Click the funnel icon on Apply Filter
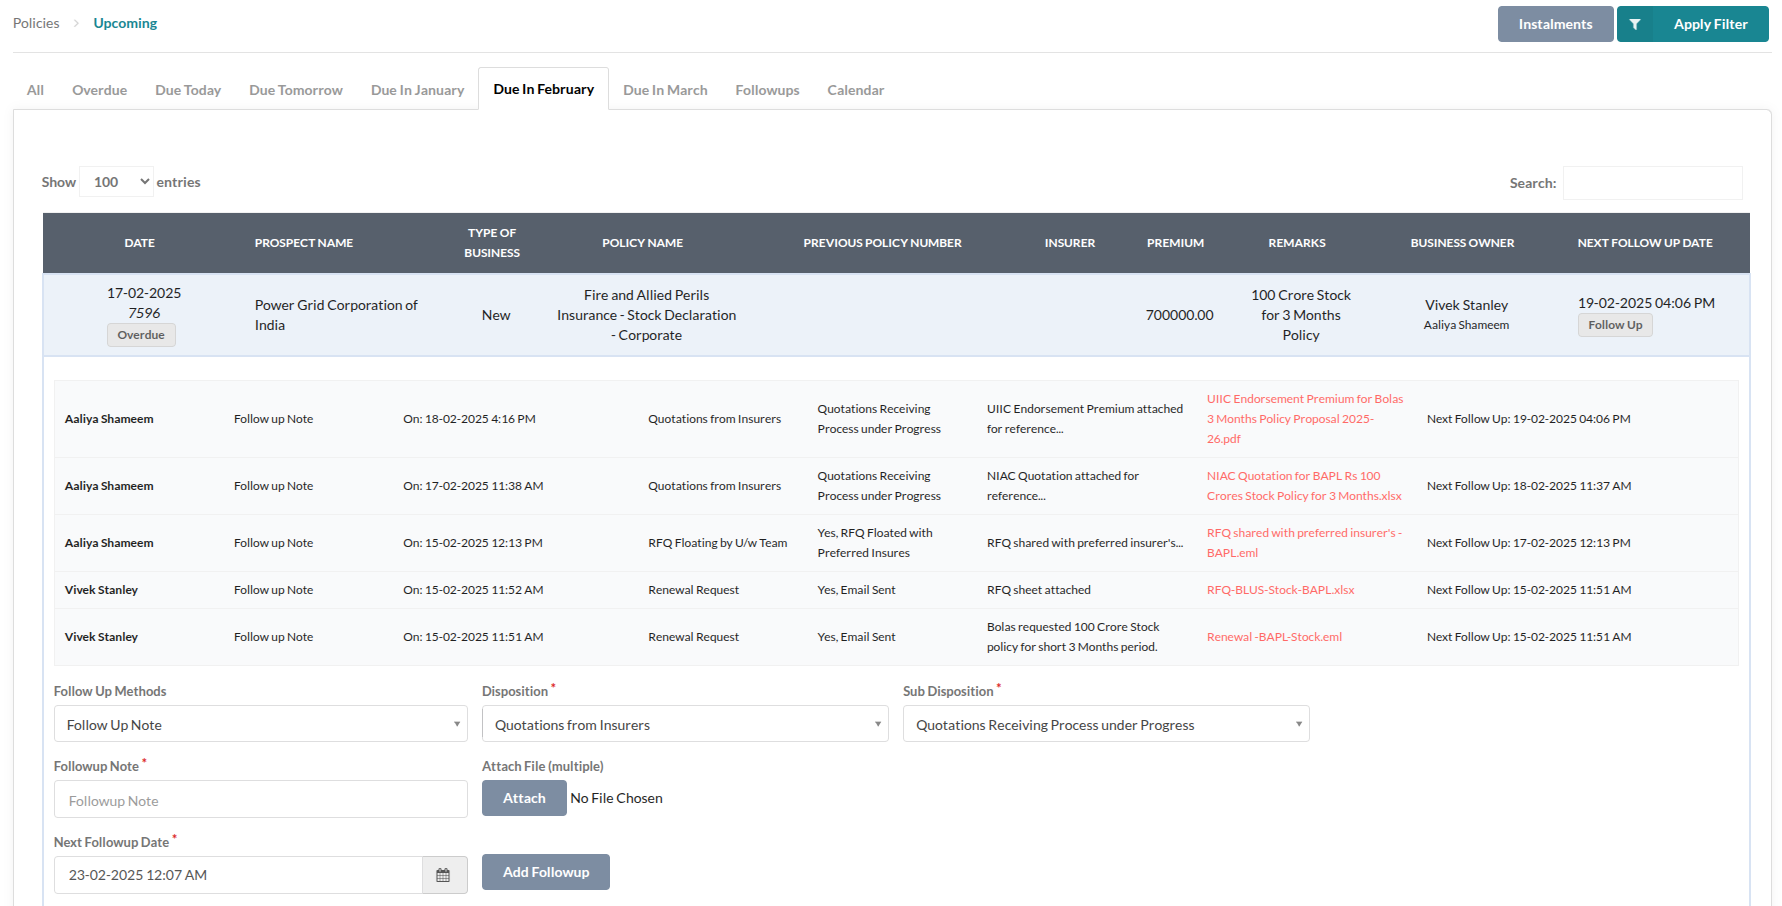Screen dimensions: 1782x906 1635,24
